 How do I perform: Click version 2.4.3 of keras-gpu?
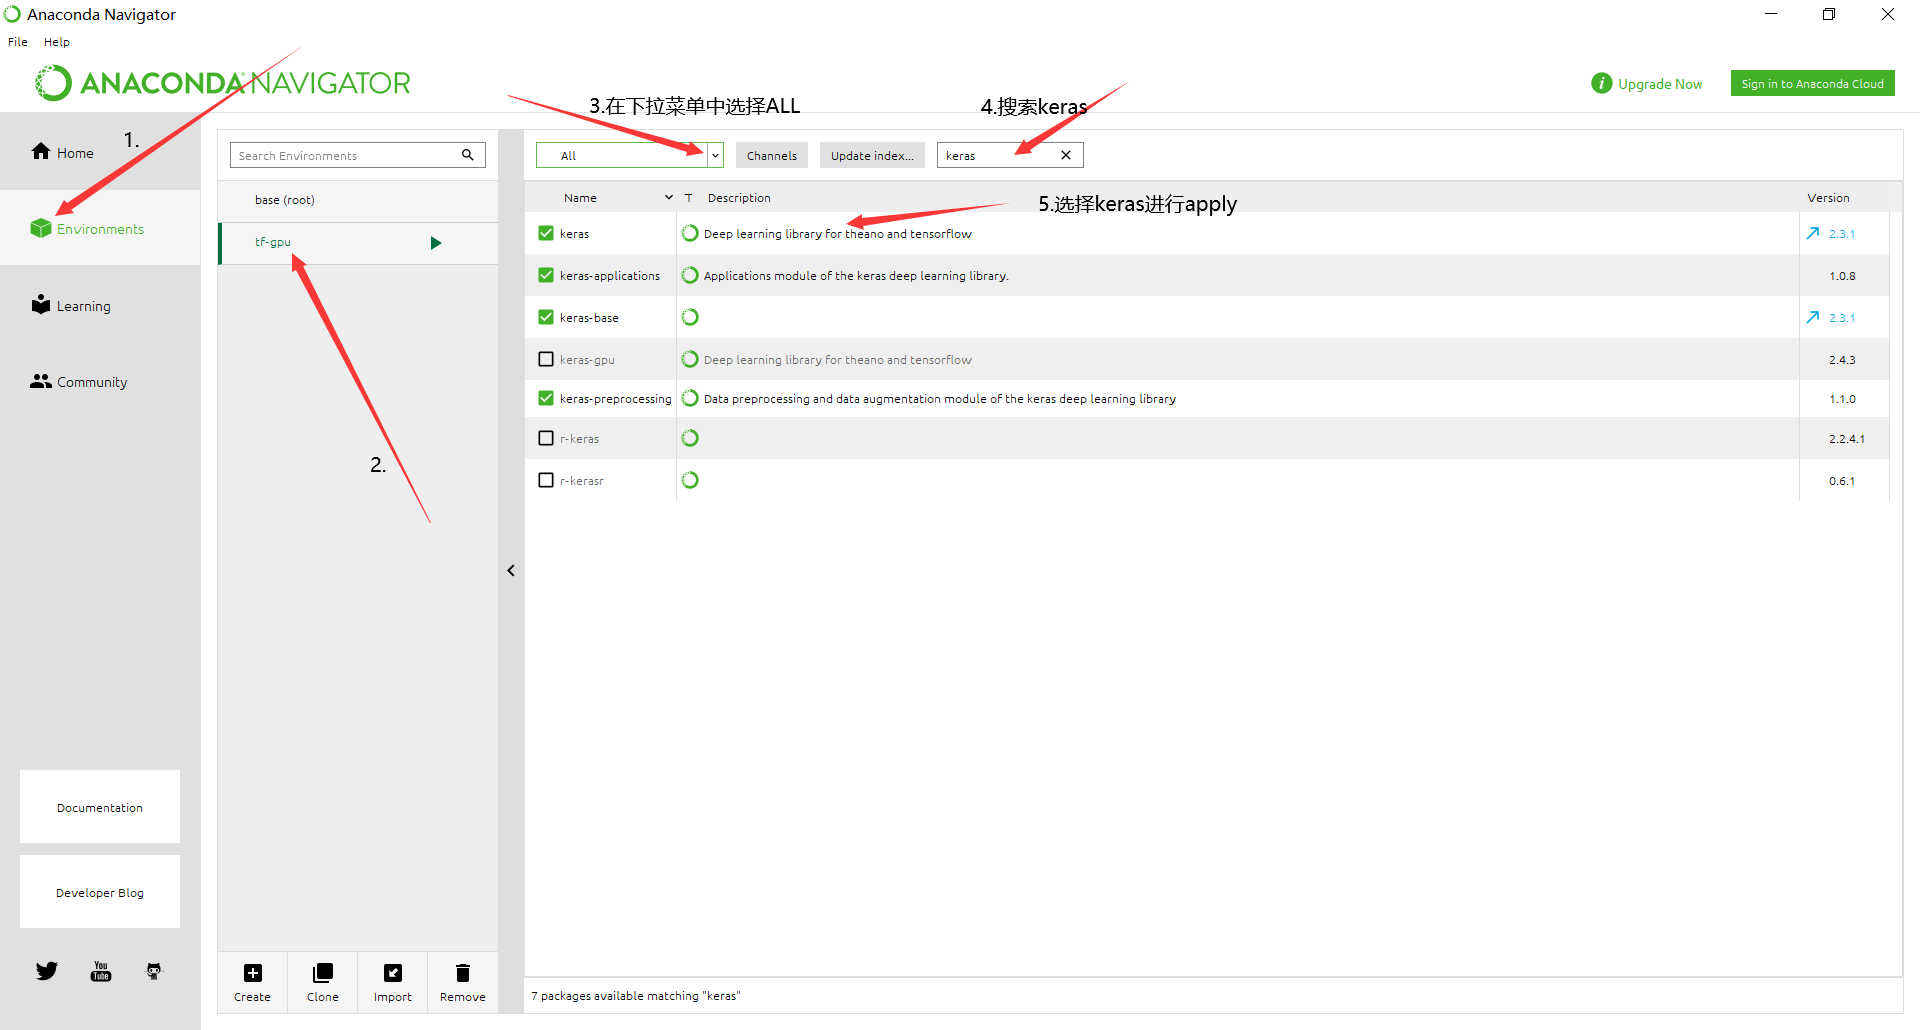pyautogui.click(x=1842, y=360)
